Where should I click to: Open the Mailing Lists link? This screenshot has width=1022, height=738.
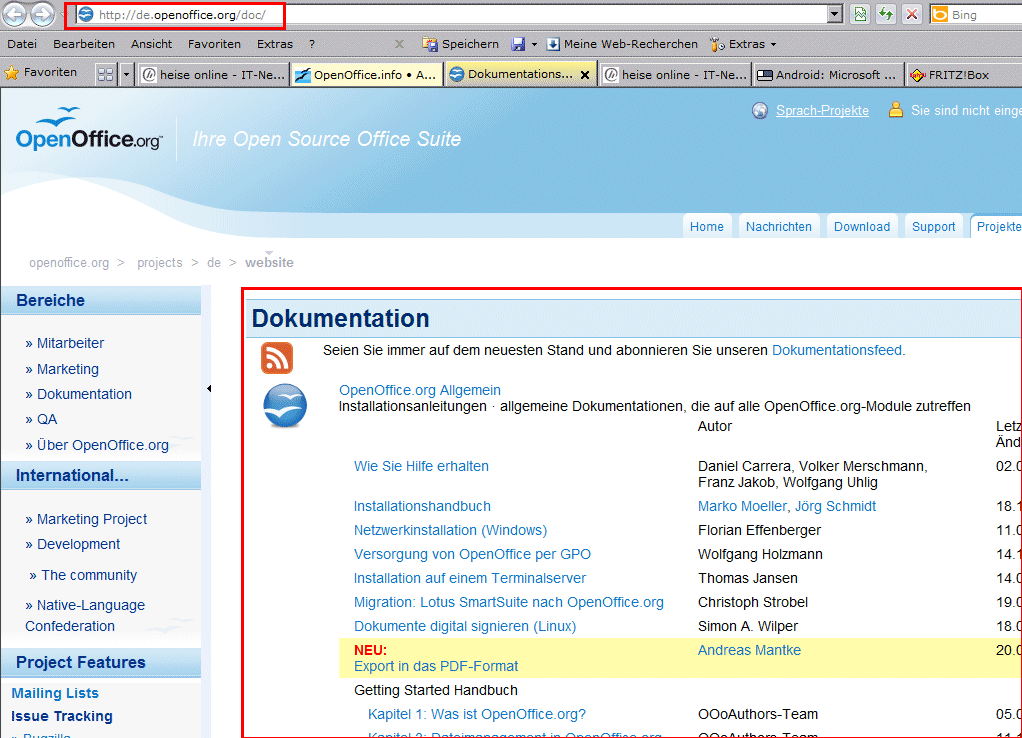coord(55,693)
